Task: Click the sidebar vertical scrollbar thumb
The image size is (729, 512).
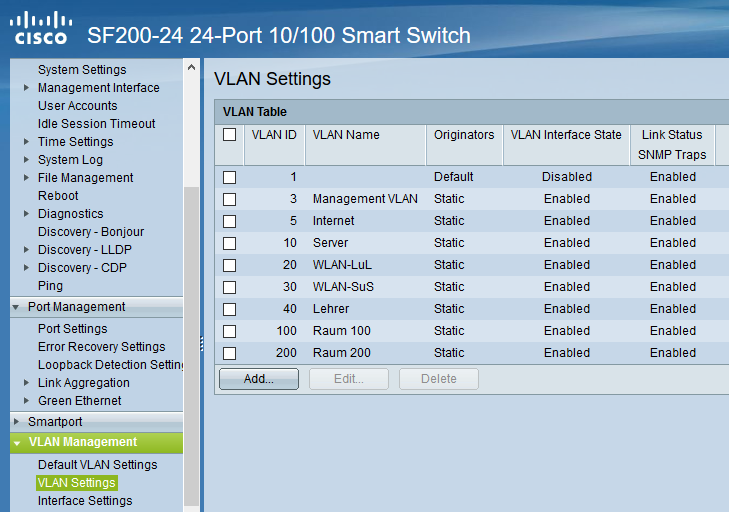Action: [191, 346]
